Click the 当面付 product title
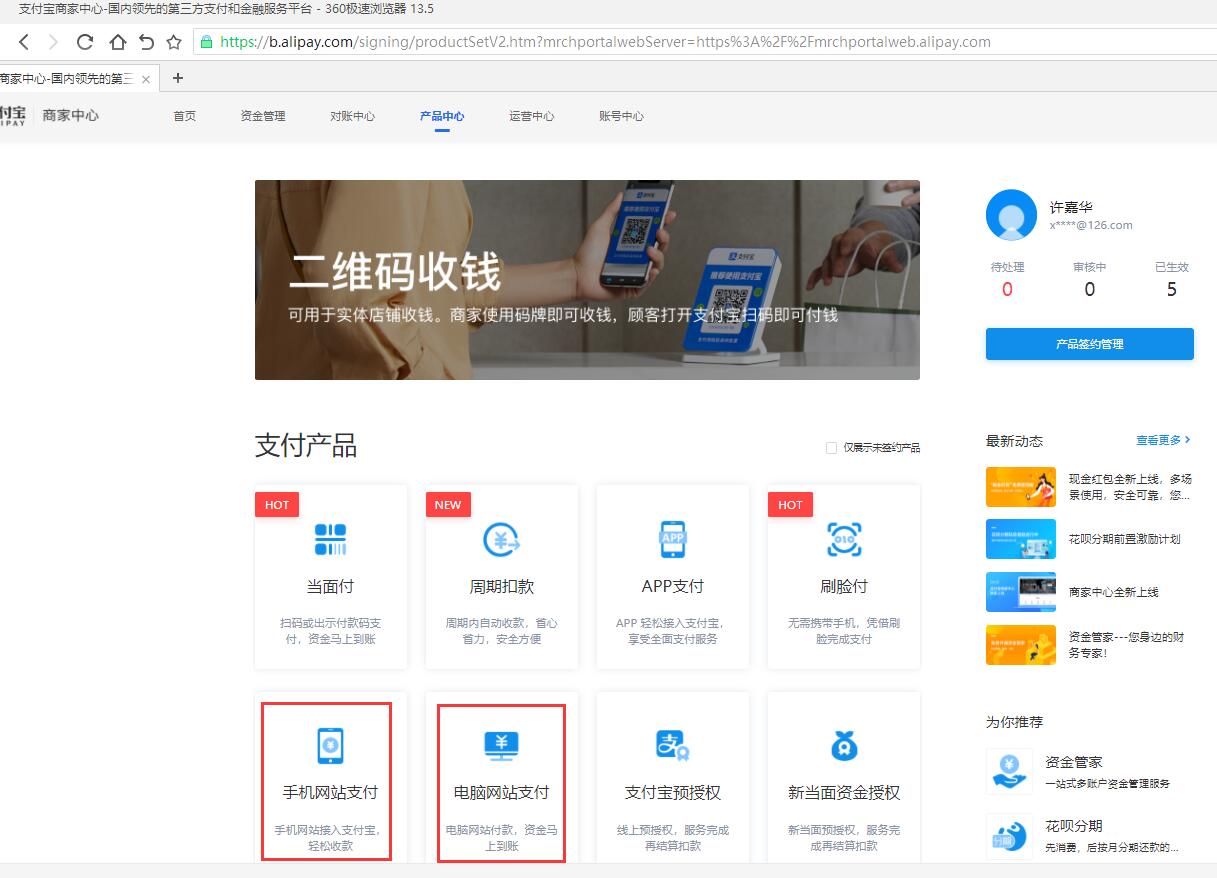1217x878 pixels. point(330,587)
